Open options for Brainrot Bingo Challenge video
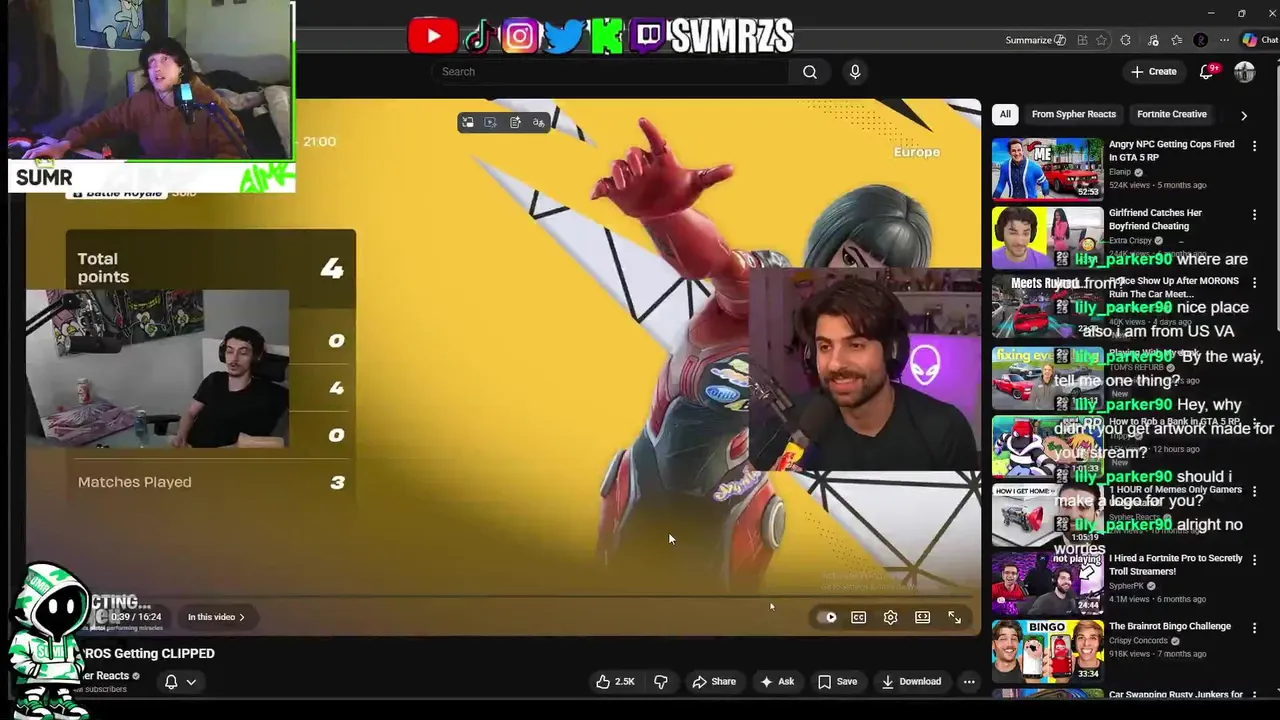This screenshot has height=720, width=1280. (x=1254, y=628)
